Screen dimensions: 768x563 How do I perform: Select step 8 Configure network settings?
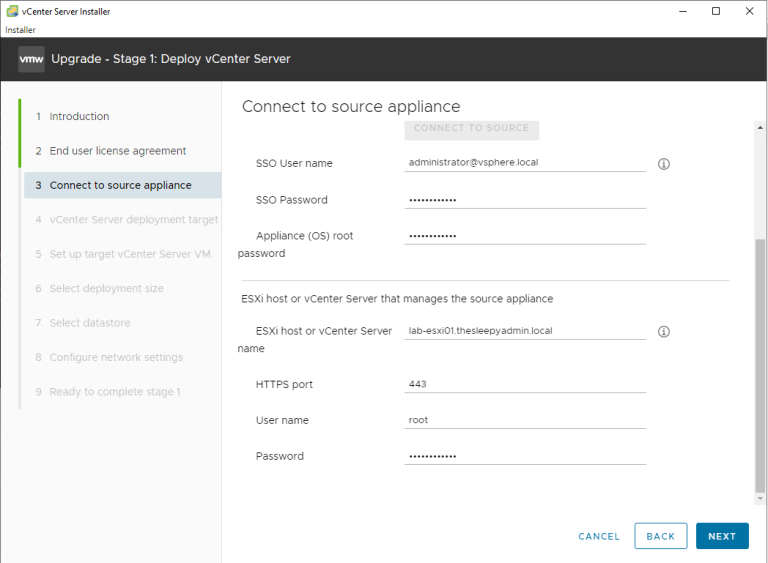[x=109, y=357]
